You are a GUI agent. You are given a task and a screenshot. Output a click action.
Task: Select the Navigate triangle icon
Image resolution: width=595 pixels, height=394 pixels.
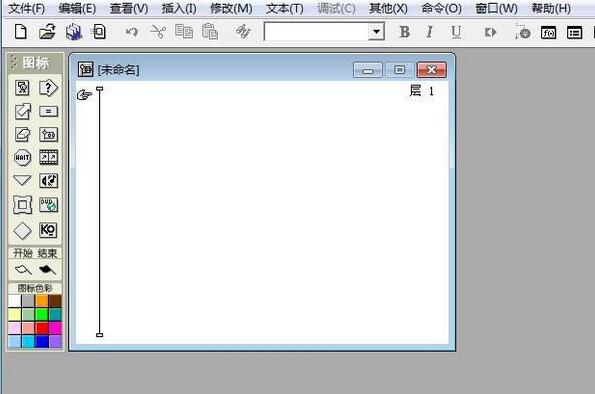tap(22, 180)
